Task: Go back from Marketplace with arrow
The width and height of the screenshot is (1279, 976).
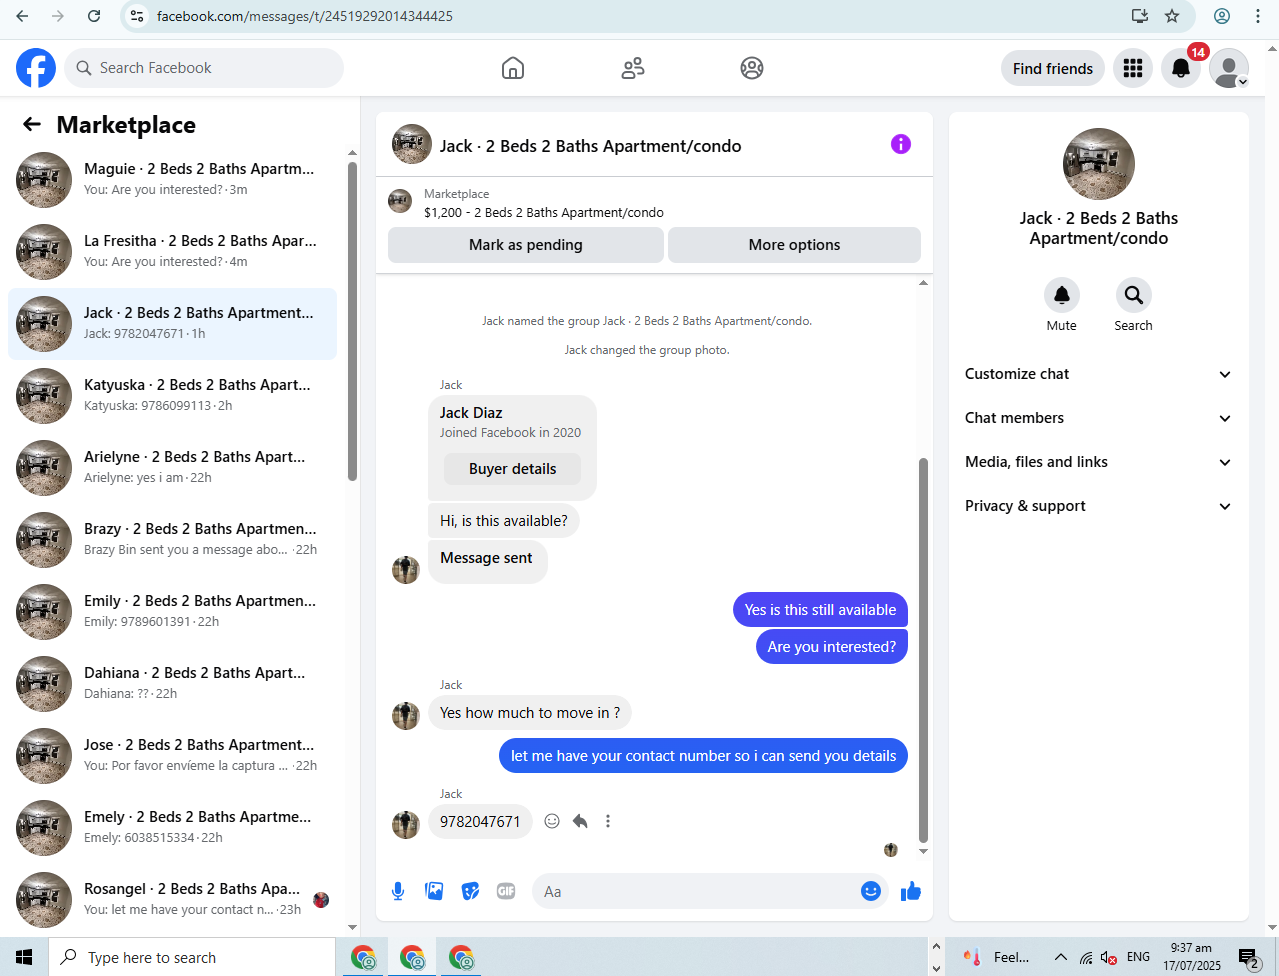Action: pyautogui.click(x=32, y=124)
